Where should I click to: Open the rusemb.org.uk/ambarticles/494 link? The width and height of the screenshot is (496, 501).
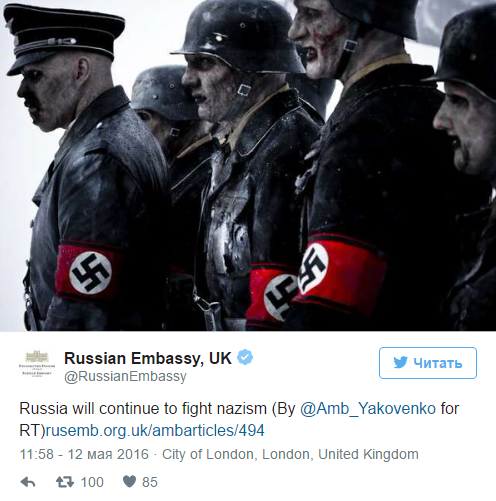[x=155, y=431]
